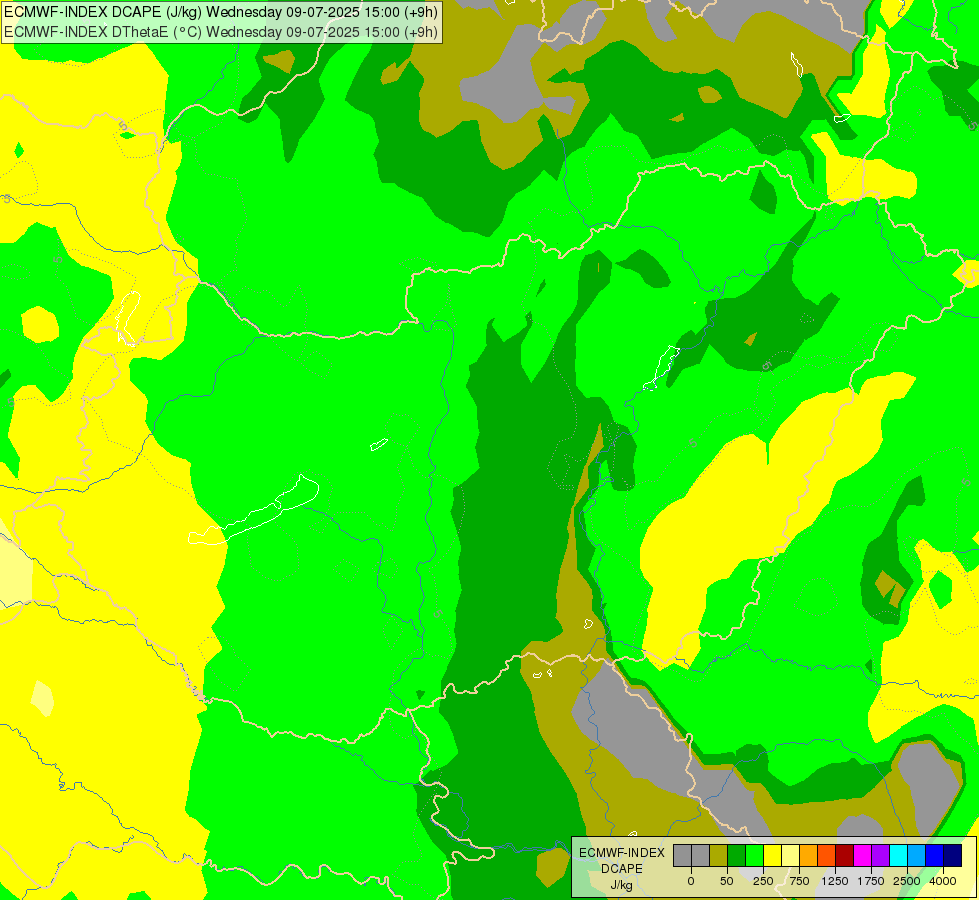Image resolution: width=979 pixels, height=900 pixels.
Task: Click the DThetaE (°C) title line
Action: (x=221, y=32)
